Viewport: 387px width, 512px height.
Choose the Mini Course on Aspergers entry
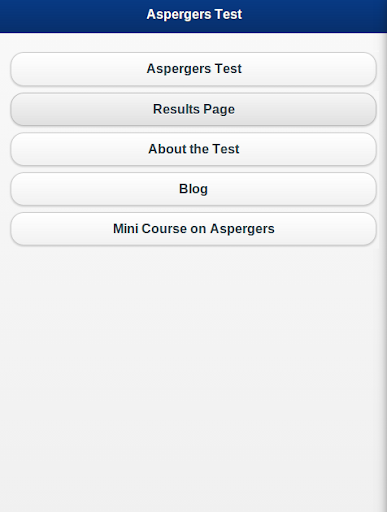[x=193, y=229]
